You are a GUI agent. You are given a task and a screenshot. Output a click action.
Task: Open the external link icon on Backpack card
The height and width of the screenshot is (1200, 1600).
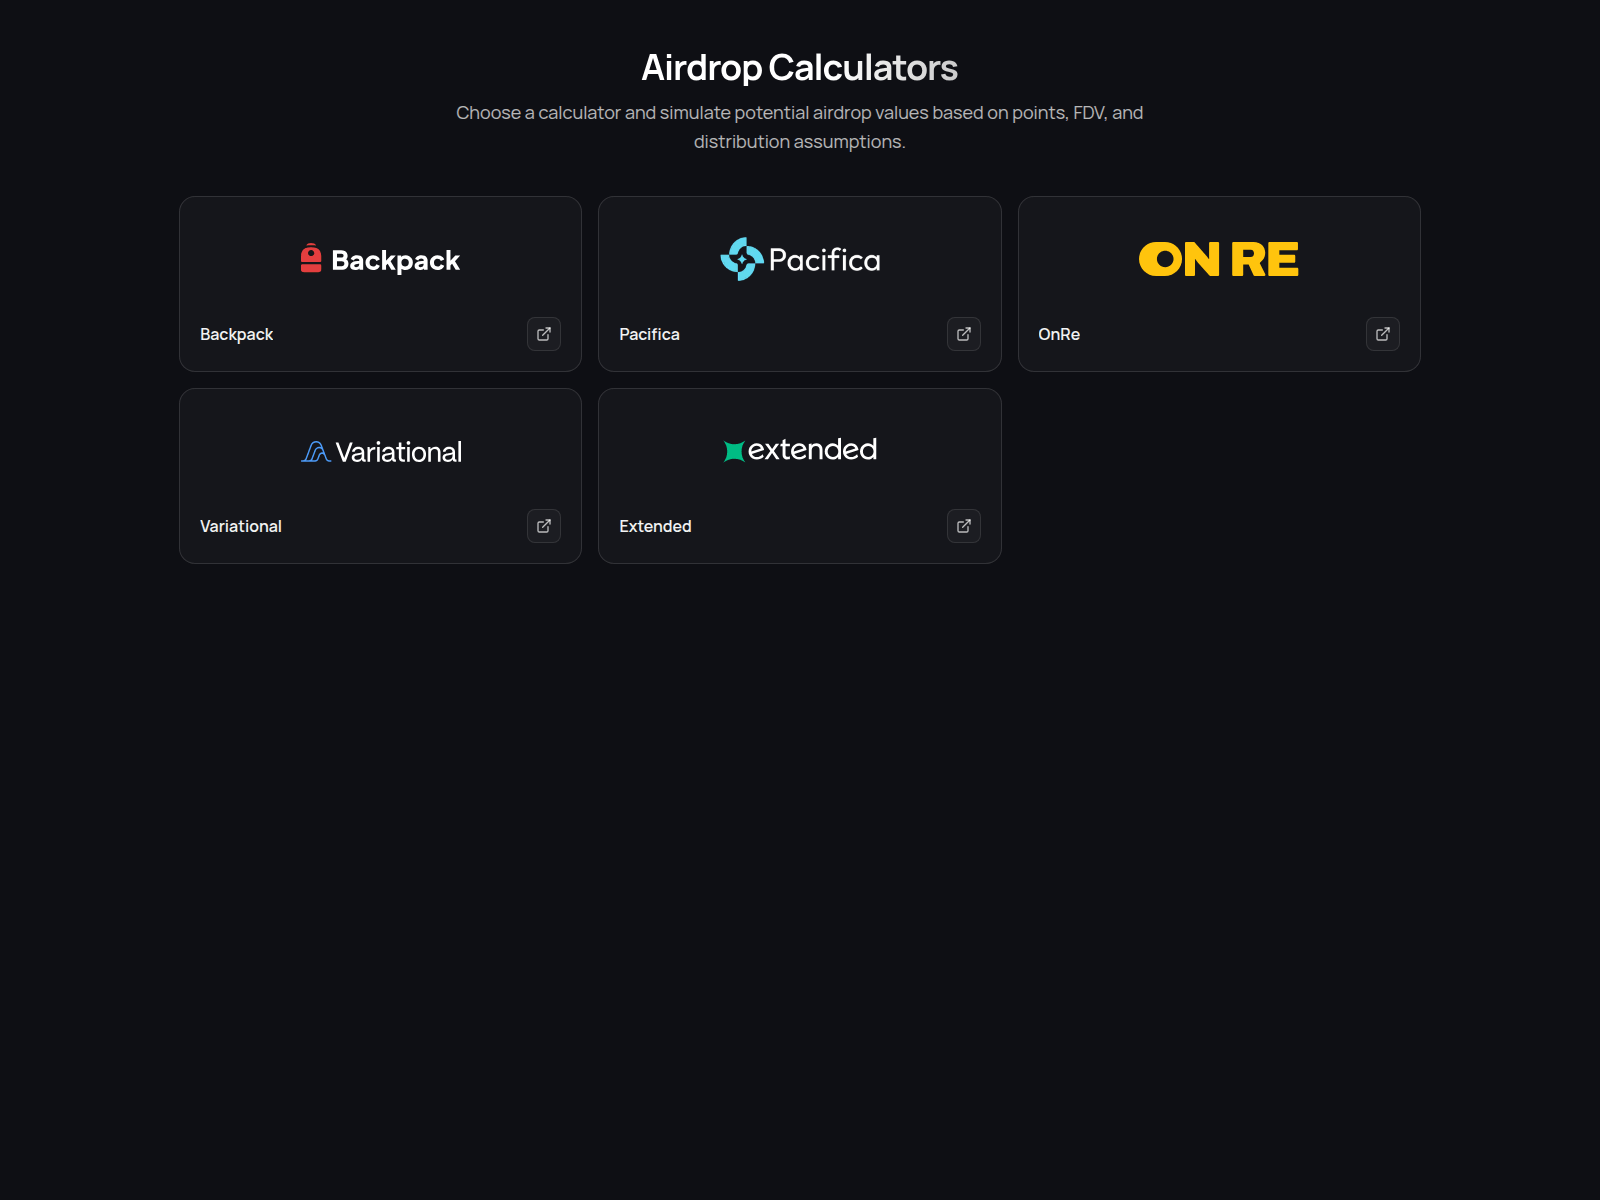[544, 334]
